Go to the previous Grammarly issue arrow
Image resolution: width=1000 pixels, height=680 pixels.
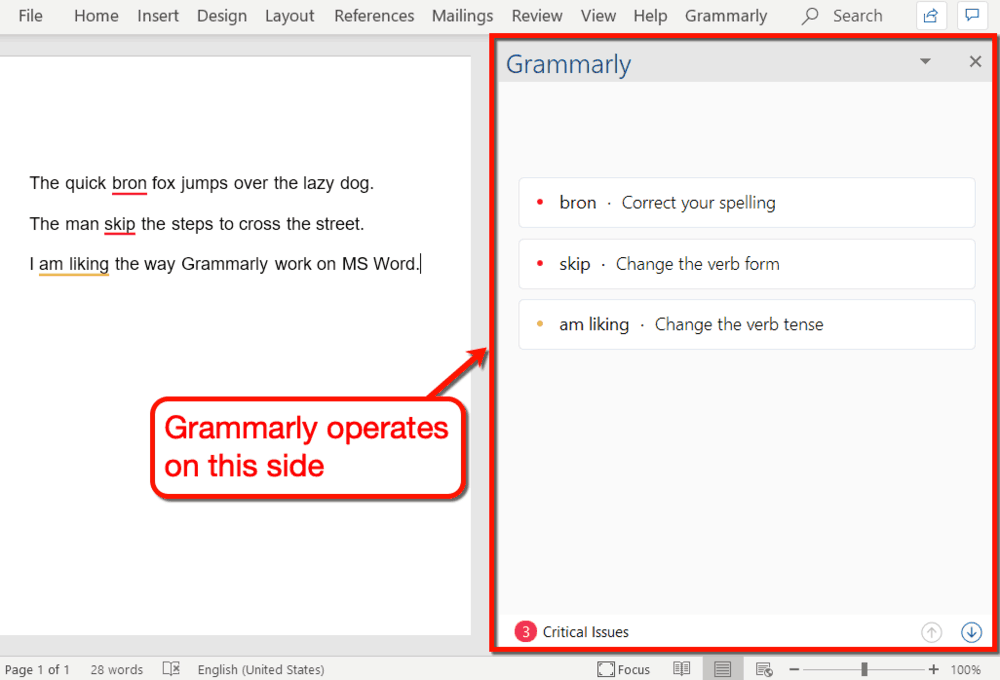932,632
